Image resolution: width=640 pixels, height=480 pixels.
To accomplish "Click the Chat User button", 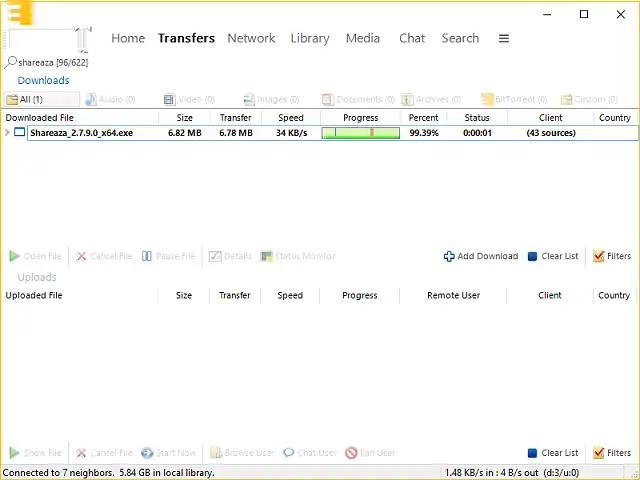I will tap(310, 453).
